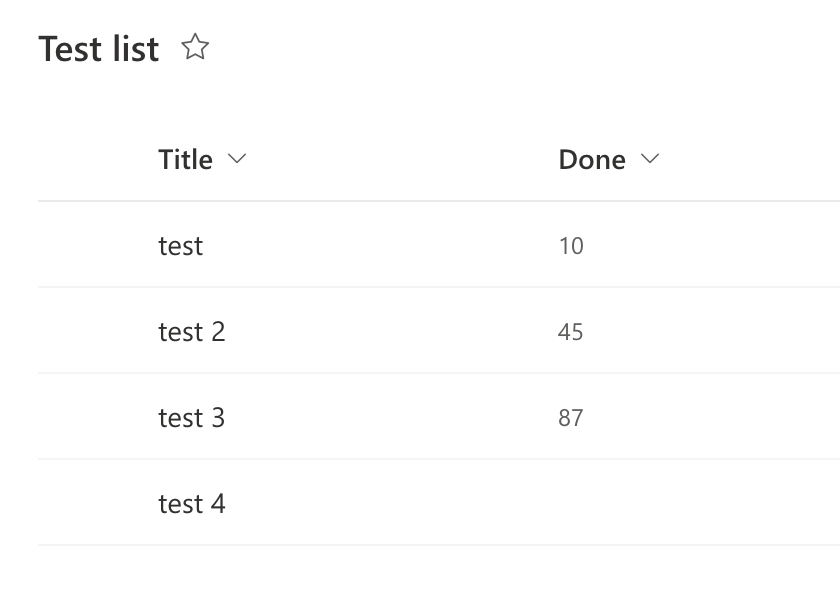Select the test 2 row via its left margin

point(90,332)
